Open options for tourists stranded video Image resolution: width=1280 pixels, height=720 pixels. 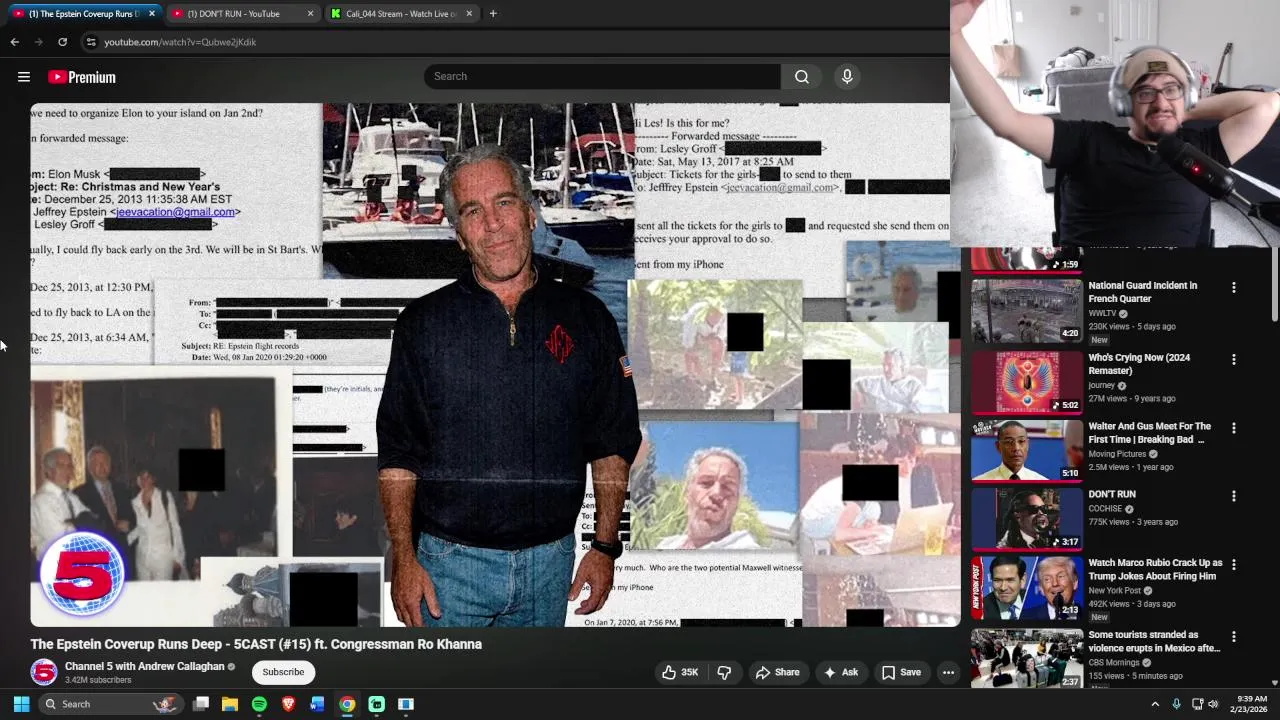[1234, 636]
